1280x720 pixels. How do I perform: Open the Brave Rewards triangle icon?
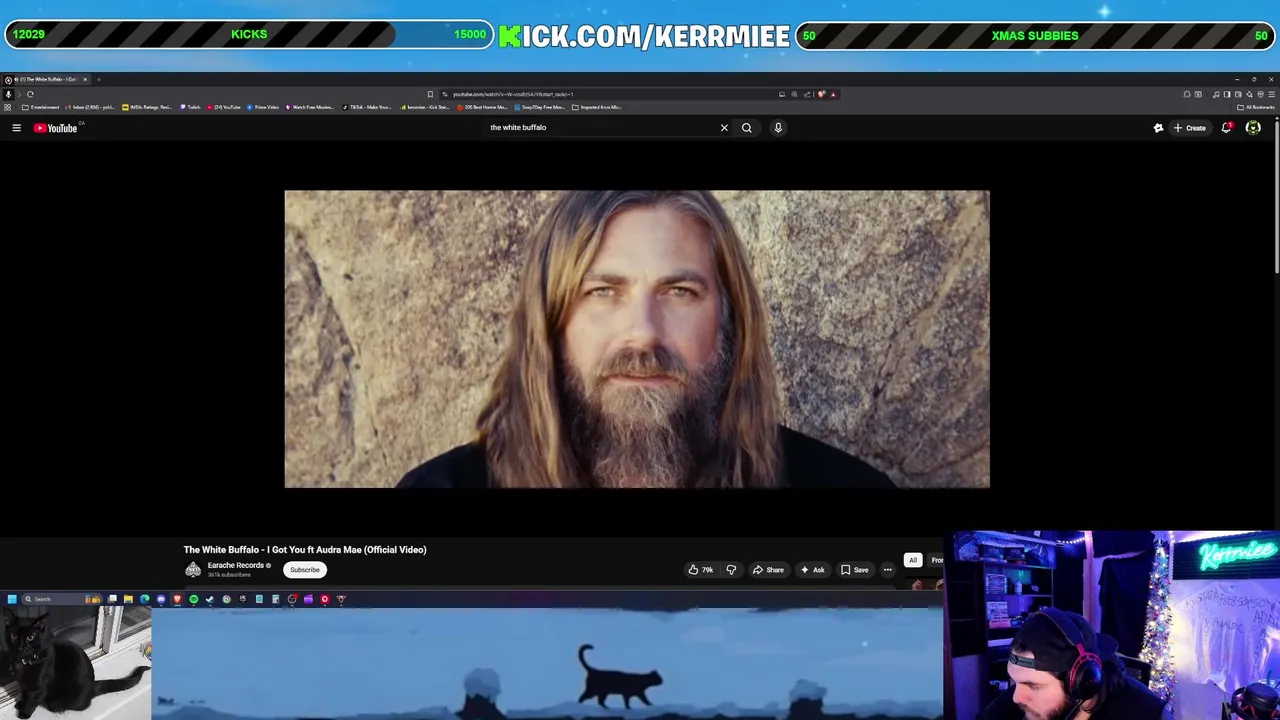pyautogui.click(x=833, y=94)
